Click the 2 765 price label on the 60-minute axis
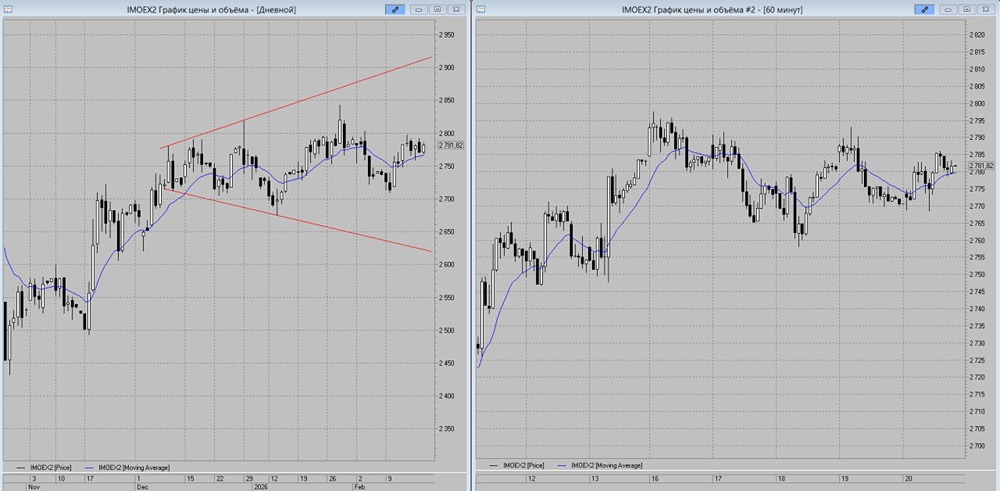The width and height of the screenshot is (1000, 491). click(976, 223)
